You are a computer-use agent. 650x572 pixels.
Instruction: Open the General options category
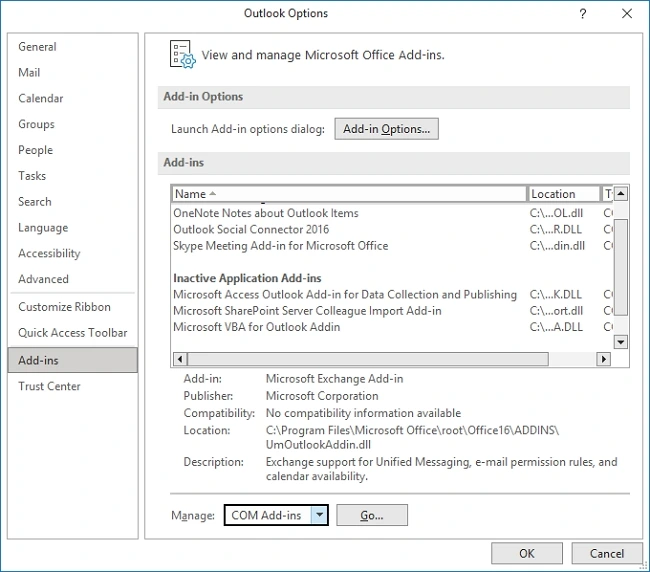click(x=37, y=47)
